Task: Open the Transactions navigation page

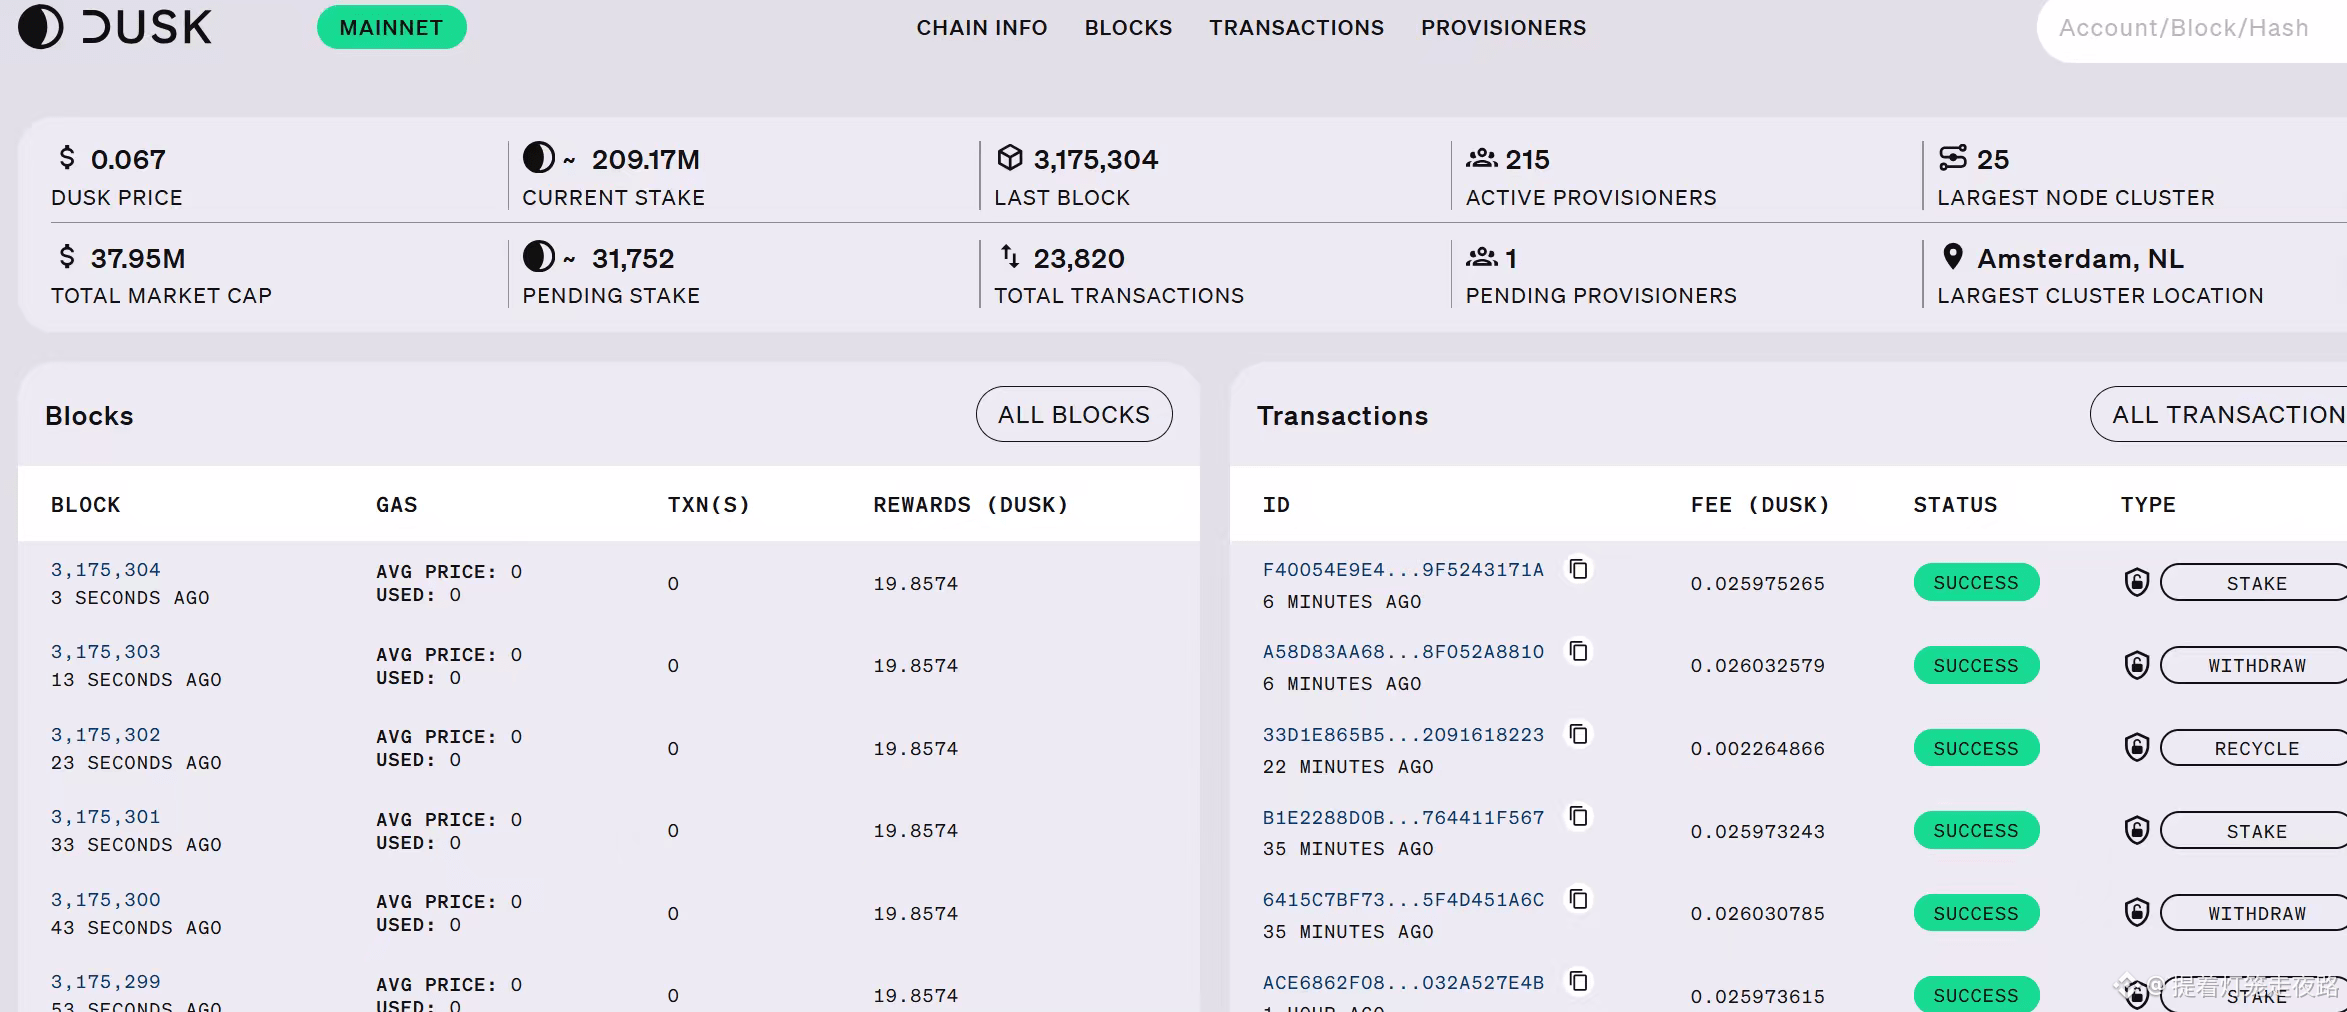Action: [x=1296, y=28]
